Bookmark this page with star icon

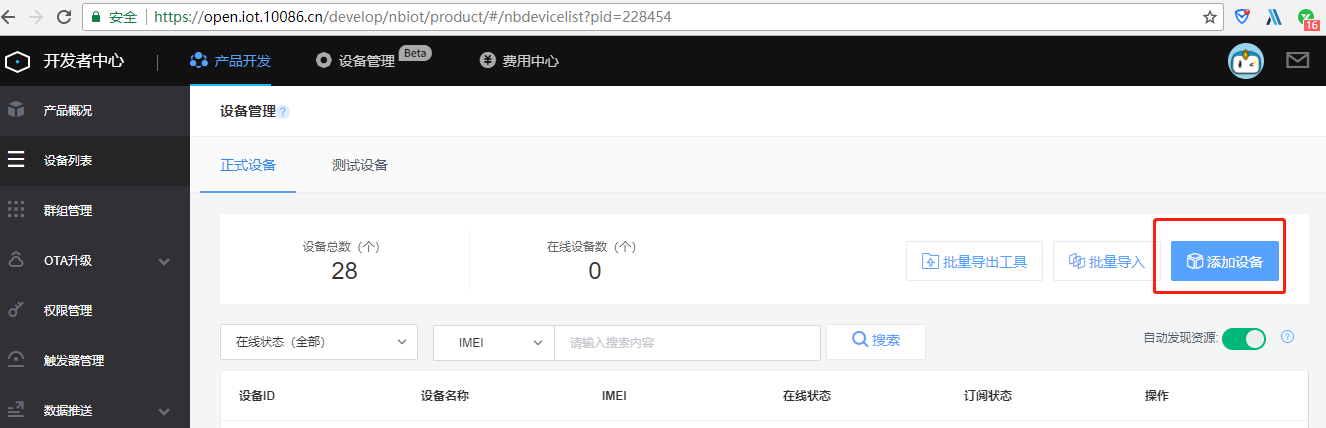(1210, 17)
